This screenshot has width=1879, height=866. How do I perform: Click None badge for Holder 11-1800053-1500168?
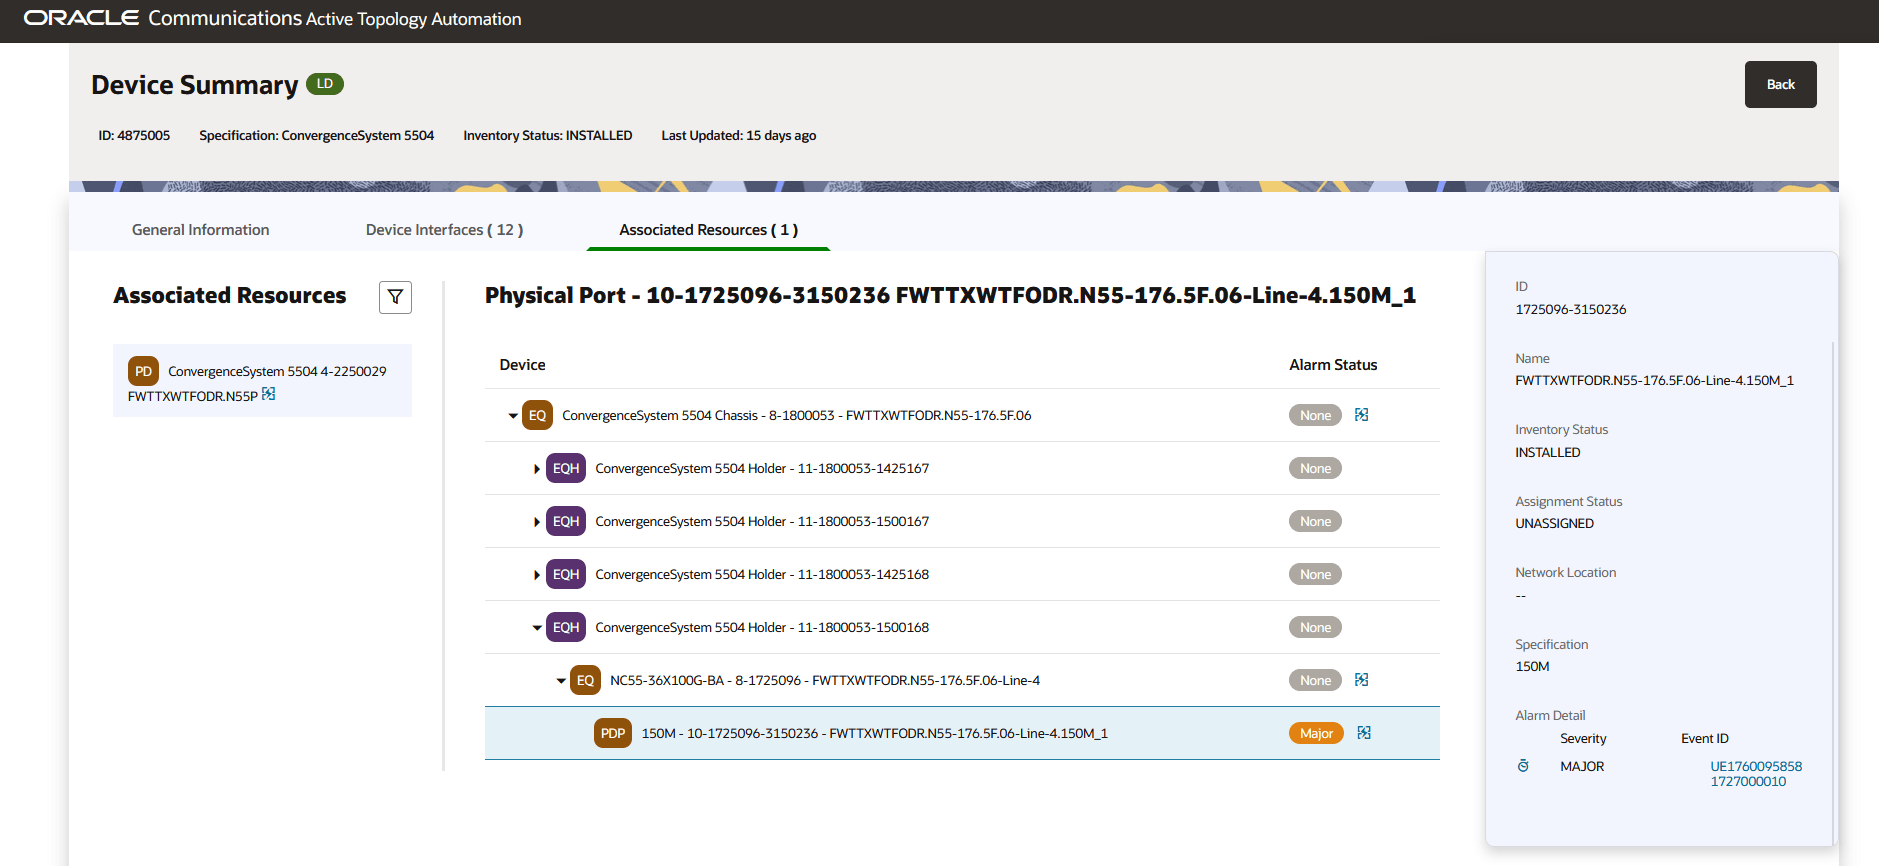click(1315, 627)
